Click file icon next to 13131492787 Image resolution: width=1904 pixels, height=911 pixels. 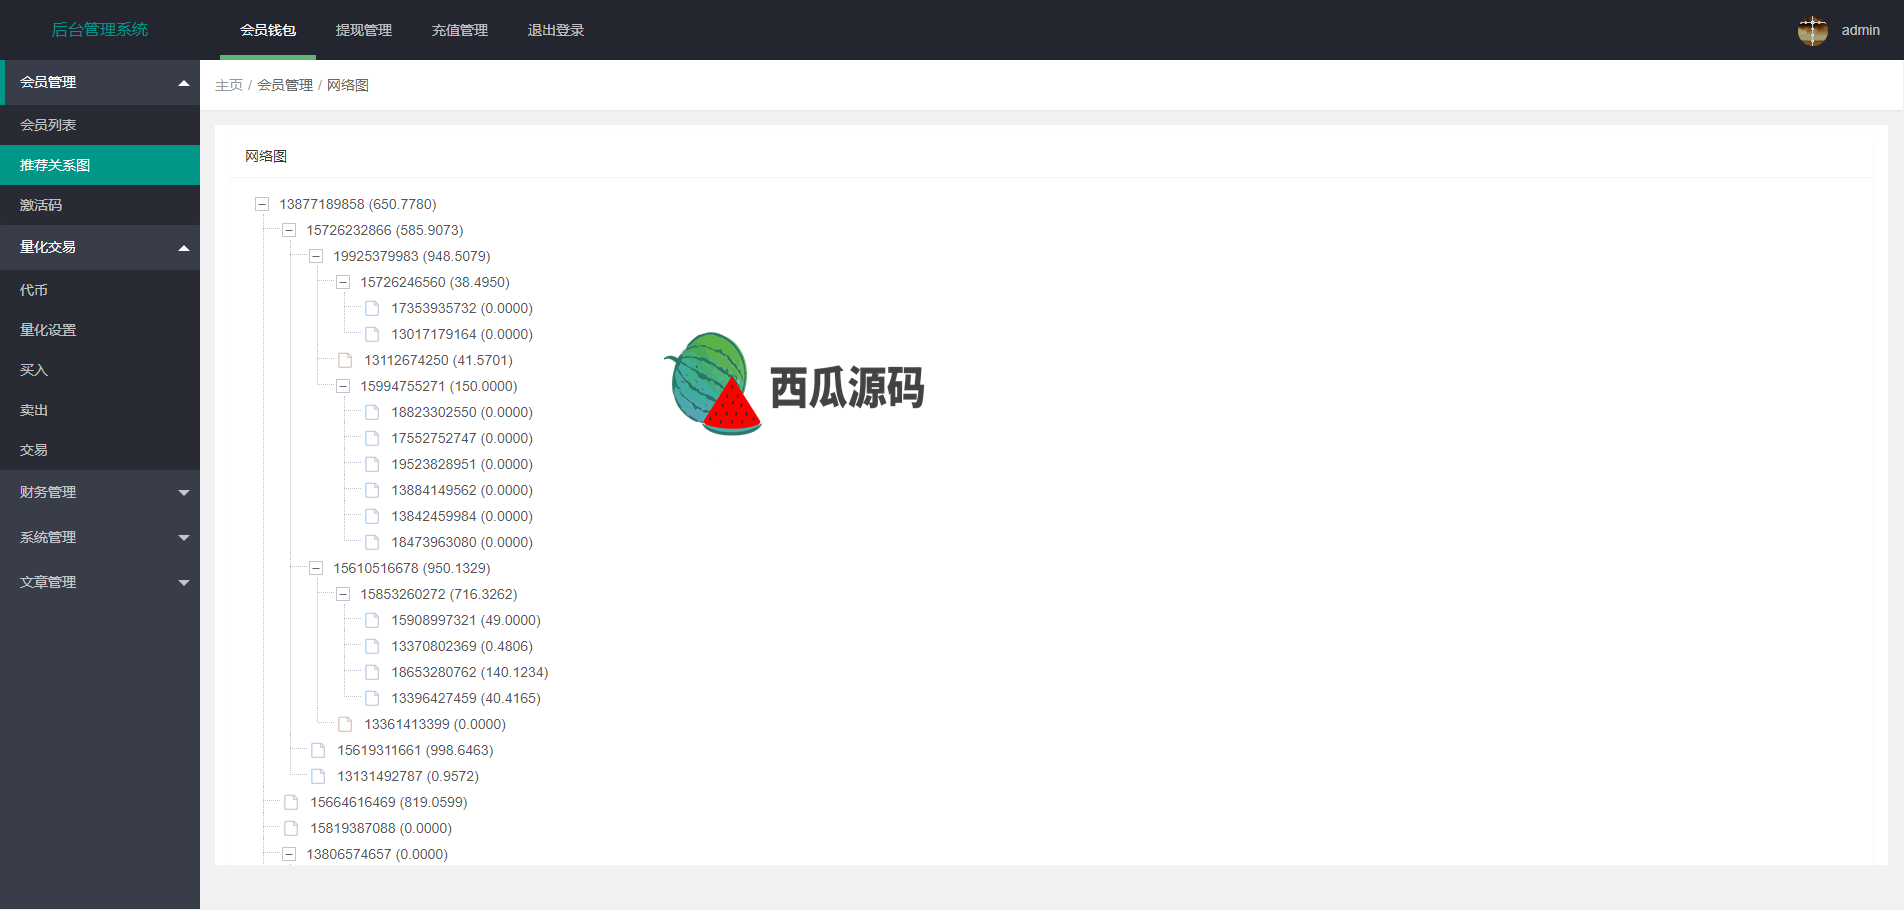coord(318,776)
